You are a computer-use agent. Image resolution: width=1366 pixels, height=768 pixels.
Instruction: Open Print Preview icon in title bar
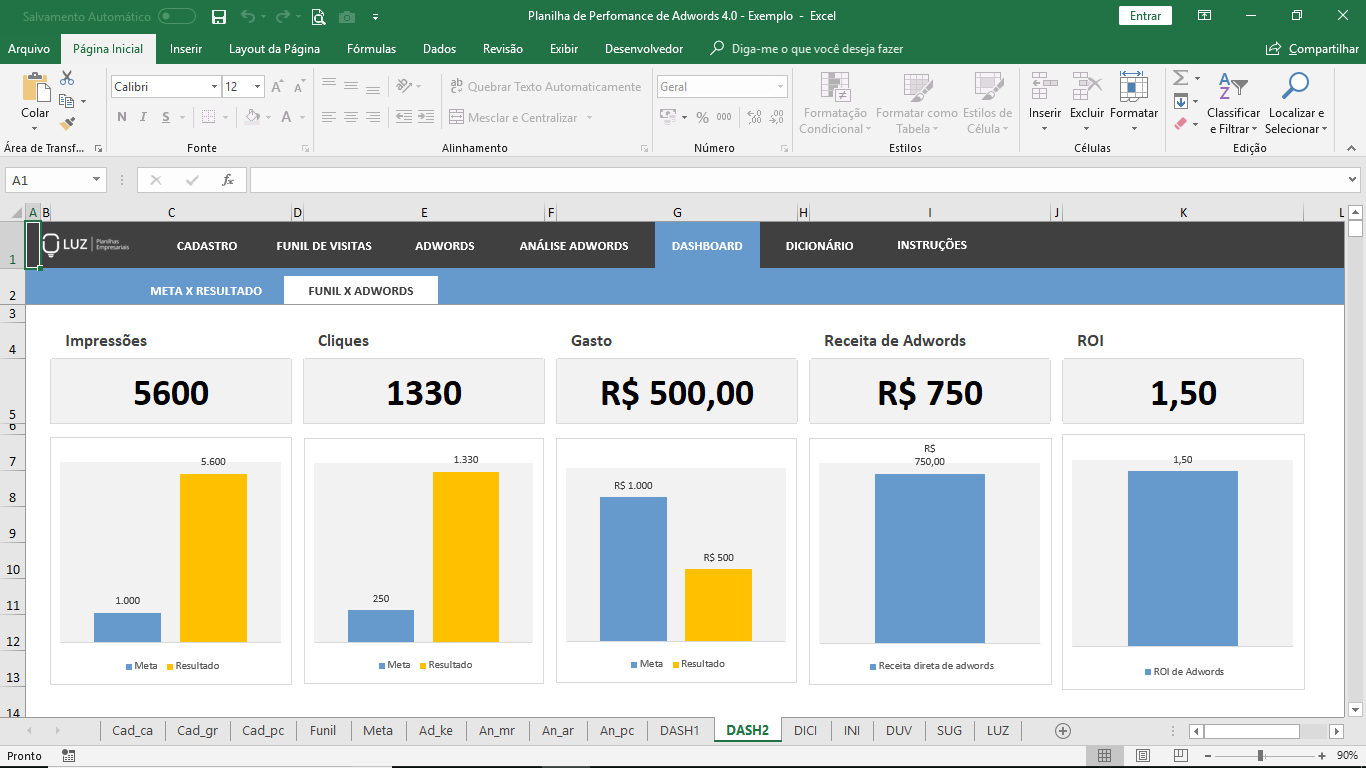point(318,16)
